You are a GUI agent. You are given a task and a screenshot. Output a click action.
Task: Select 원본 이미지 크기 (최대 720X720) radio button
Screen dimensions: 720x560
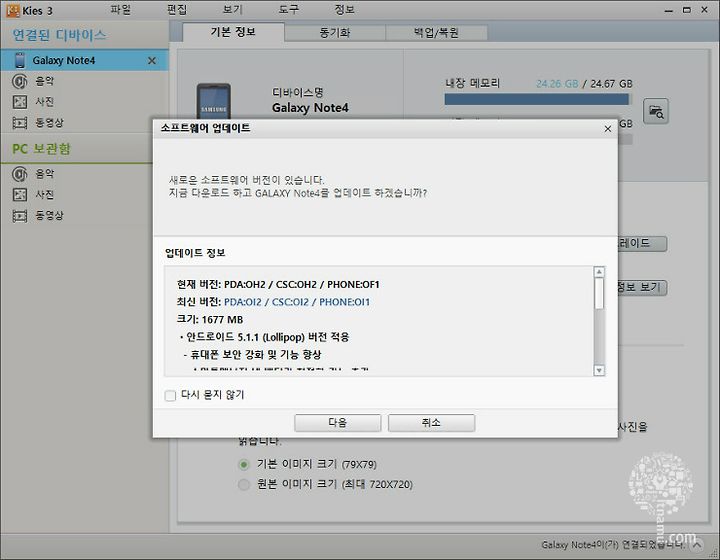[x=244, y=484]
